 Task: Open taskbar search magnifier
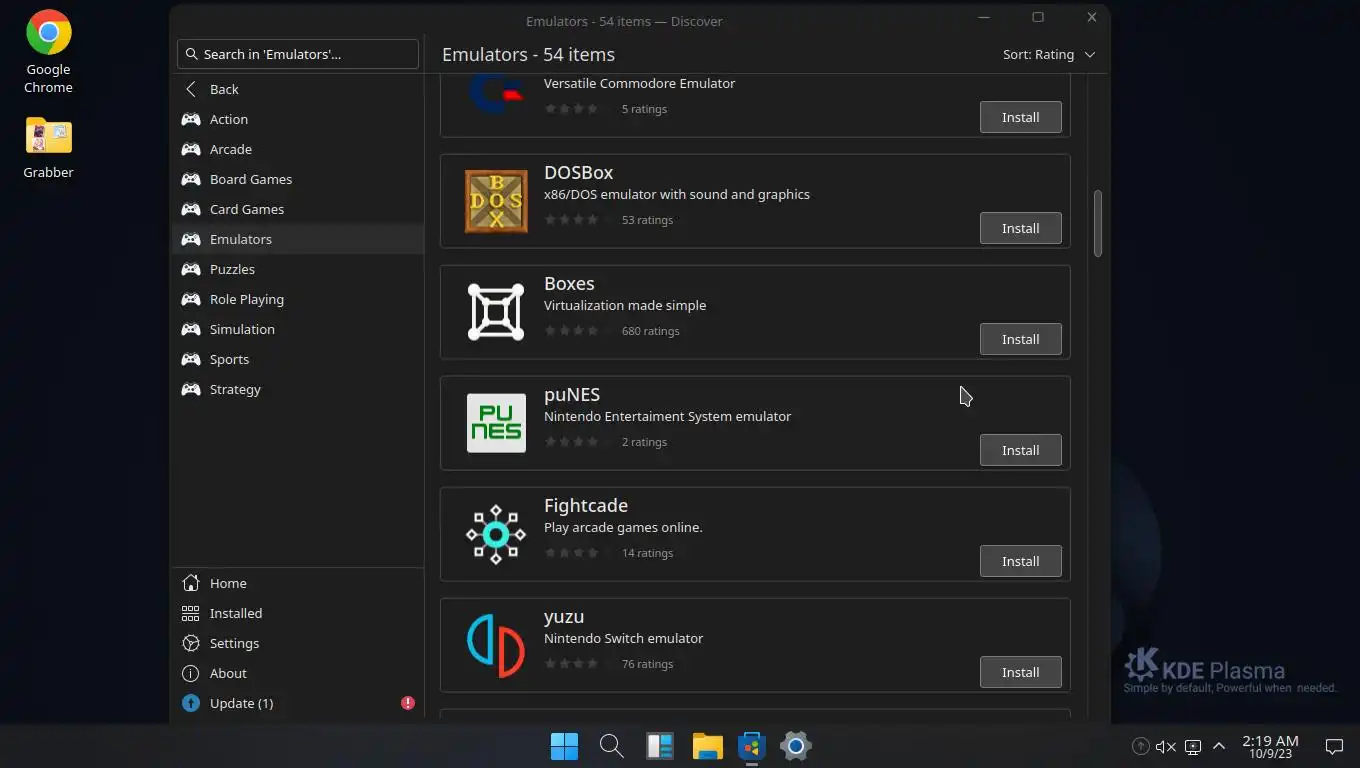(611, 745)
